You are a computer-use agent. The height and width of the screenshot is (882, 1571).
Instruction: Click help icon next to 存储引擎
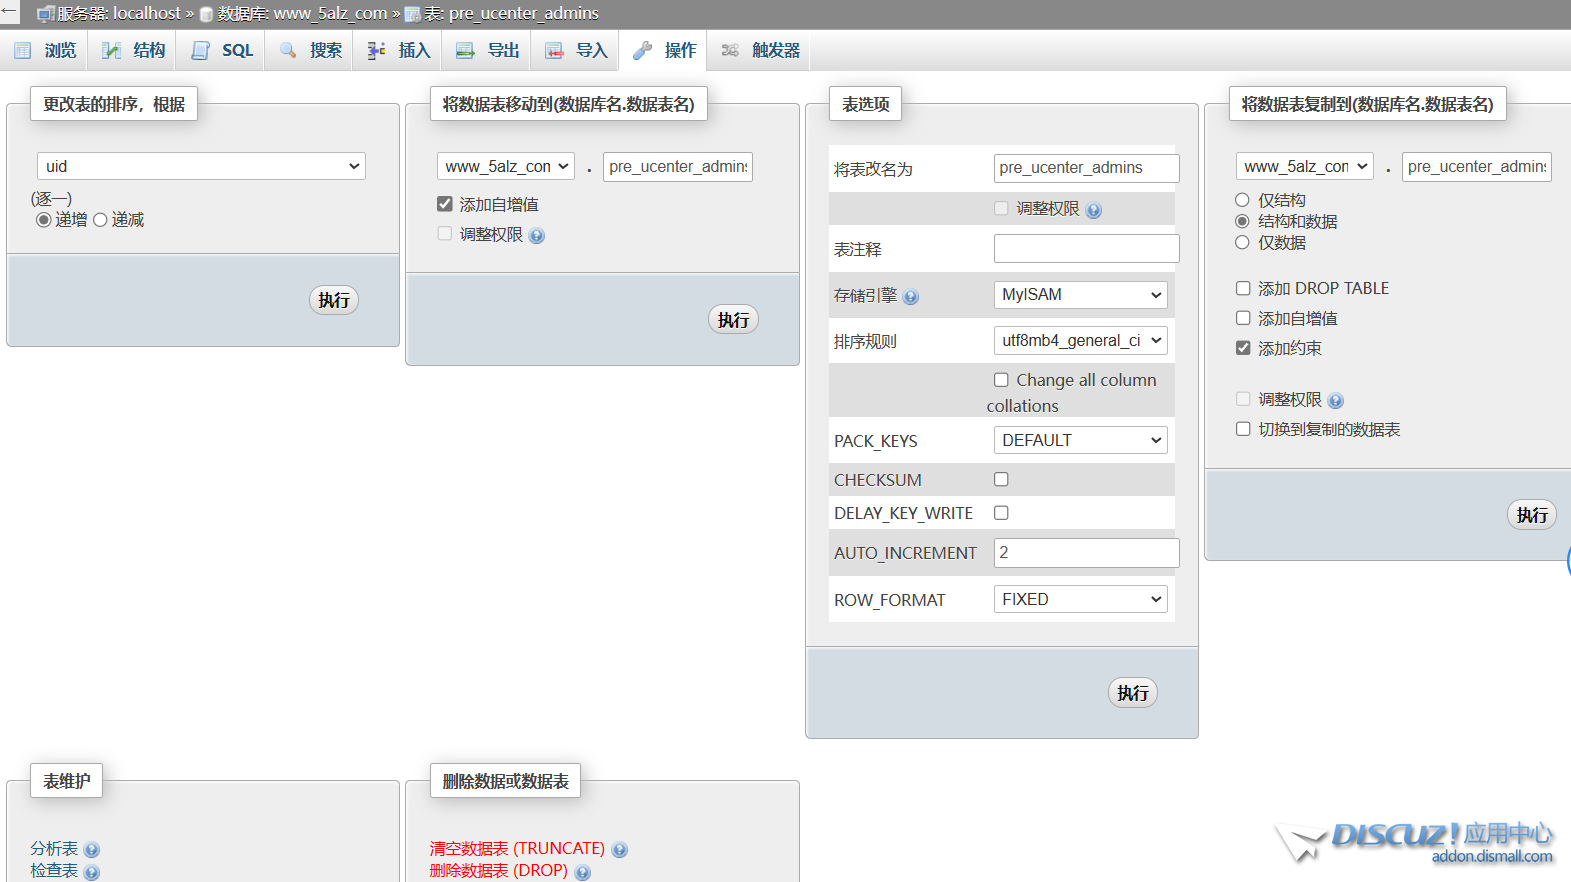click(x=910, y=297)
